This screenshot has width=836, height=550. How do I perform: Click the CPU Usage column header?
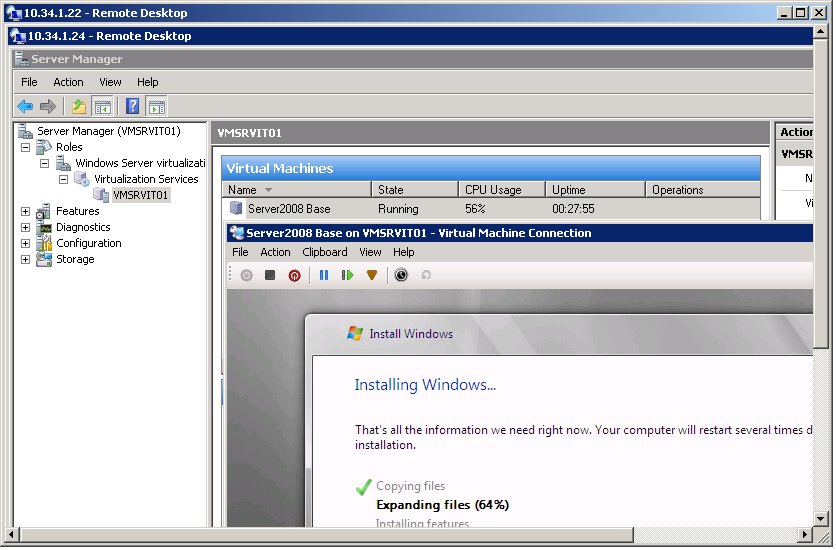point(502,190)
